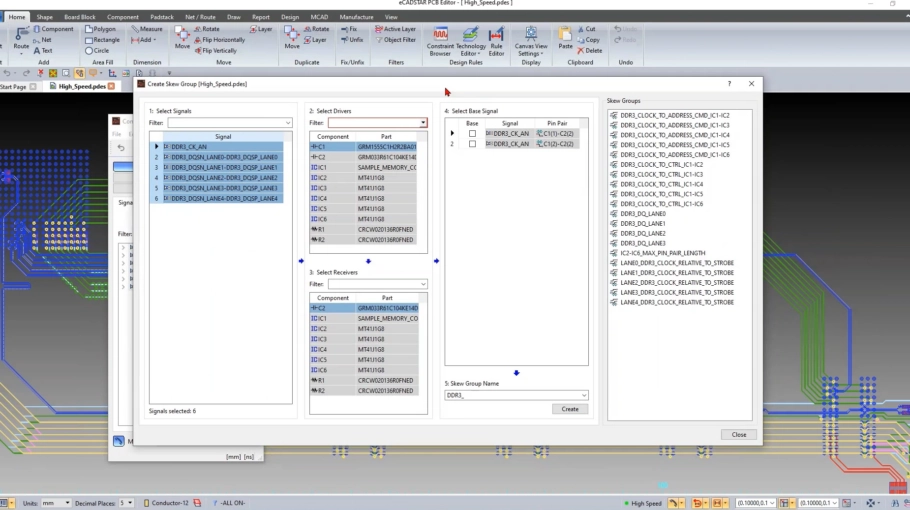Click the Close button in dialog
The width and height of the screenshot is (910, 510).
click(x=739, y=435)
